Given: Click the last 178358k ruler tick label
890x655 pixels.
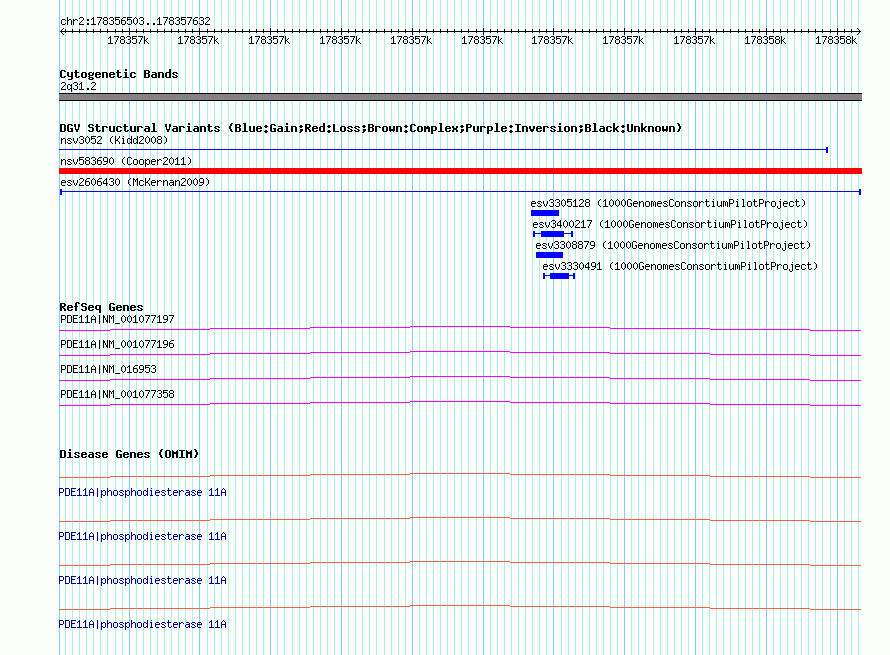Looking at the screenshot, I should tap(836, 40).
